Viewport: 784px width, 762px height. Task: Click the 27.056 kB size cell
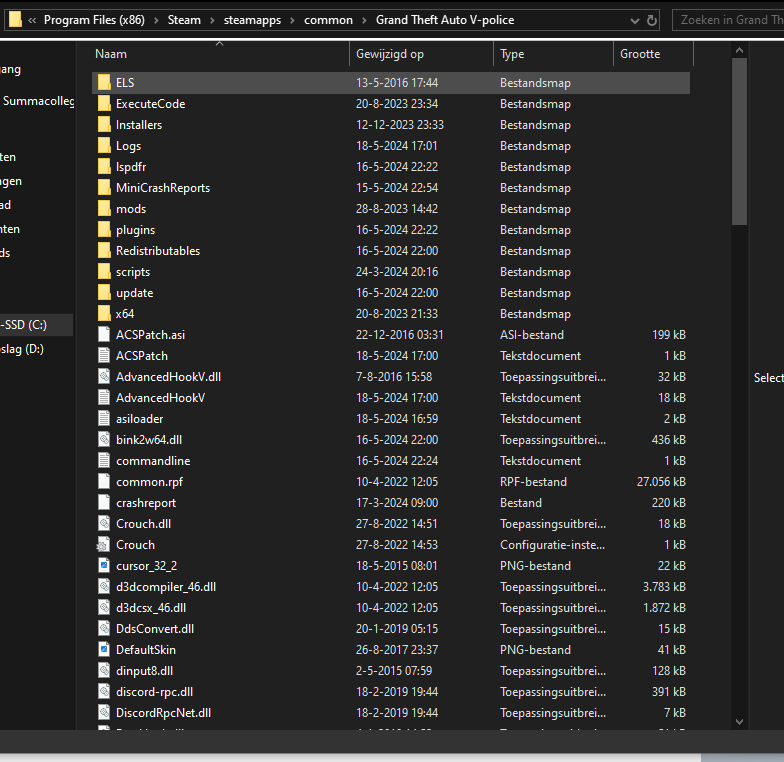[x=661, y=482]
